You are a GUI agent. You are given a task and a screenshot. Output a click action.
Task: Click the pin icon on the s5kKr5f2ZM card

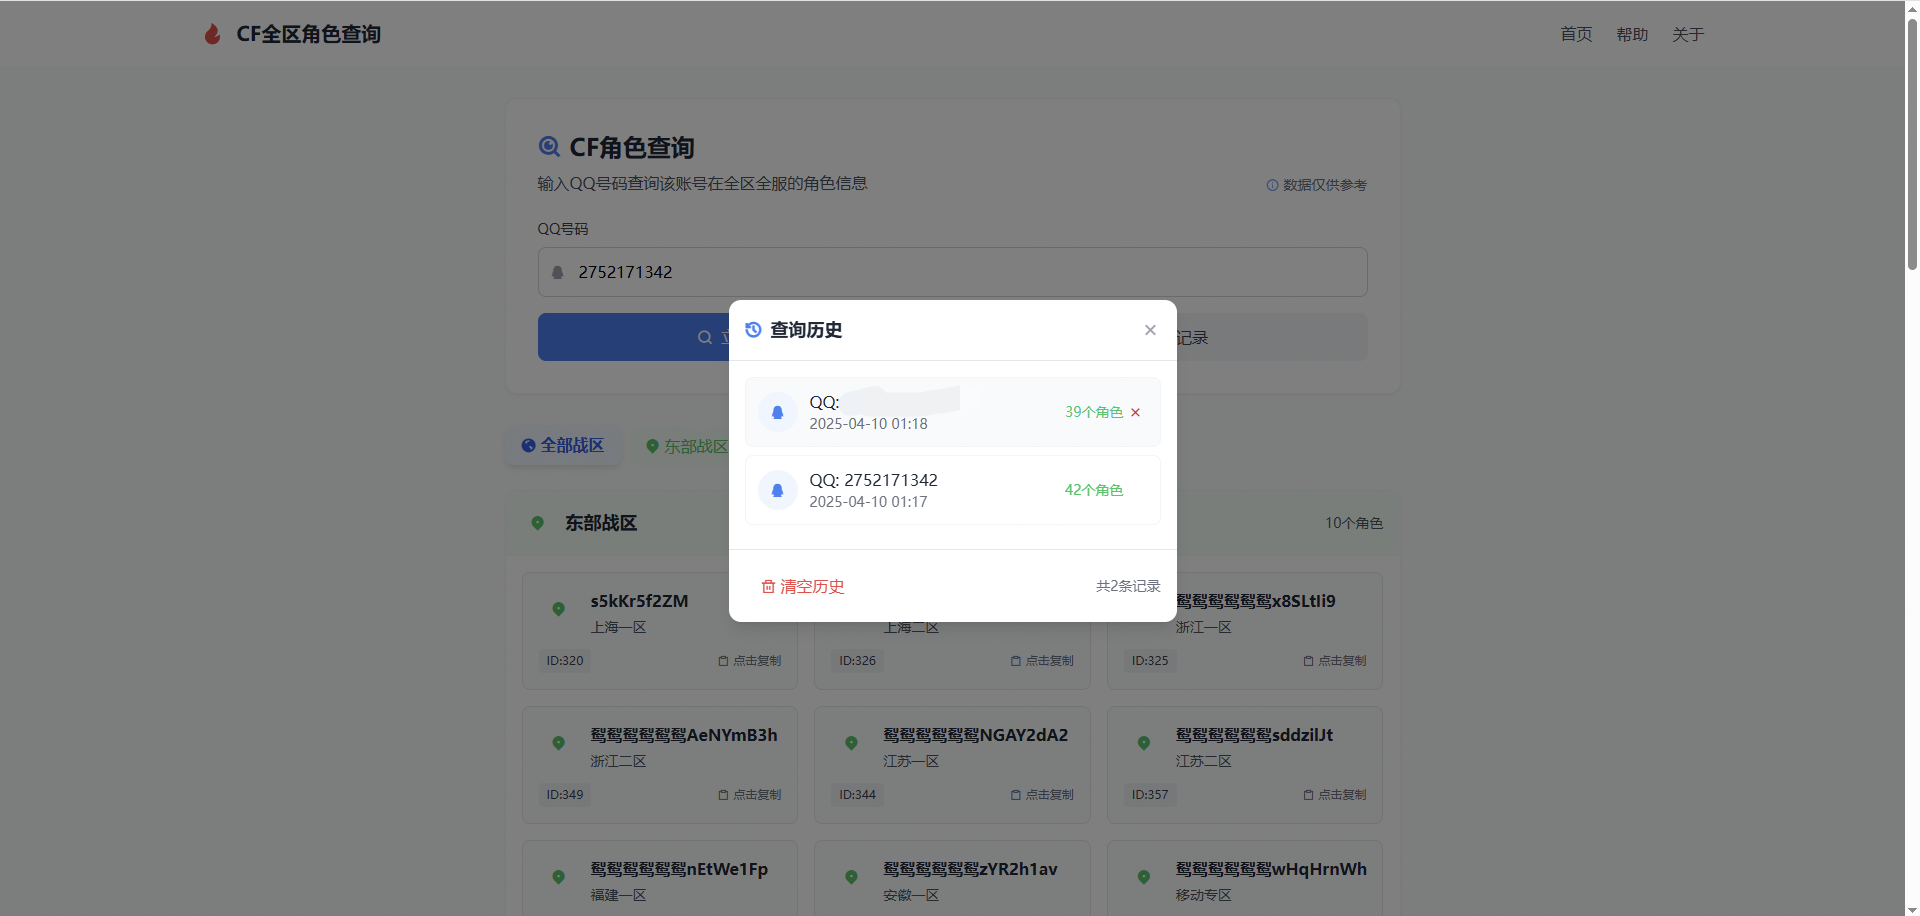(558, 609)
